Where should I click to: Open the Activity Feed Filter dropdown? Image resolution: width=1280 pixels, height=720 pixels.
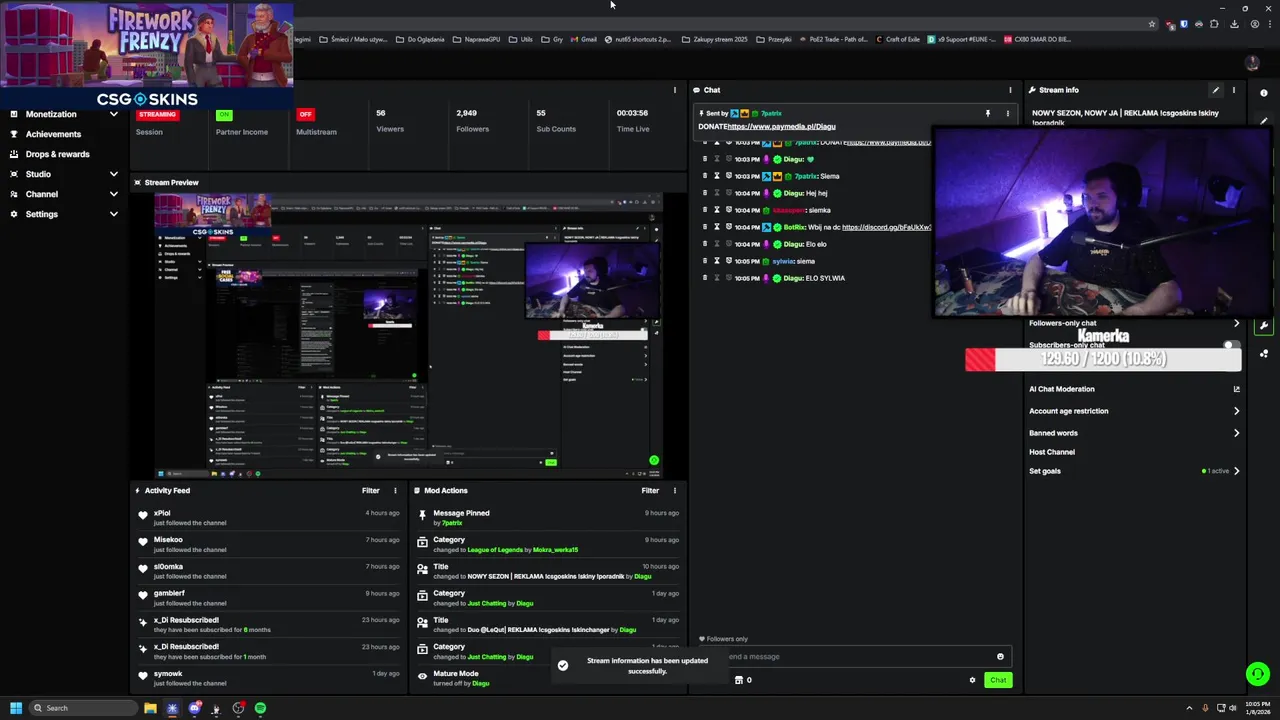coord(371,491)
